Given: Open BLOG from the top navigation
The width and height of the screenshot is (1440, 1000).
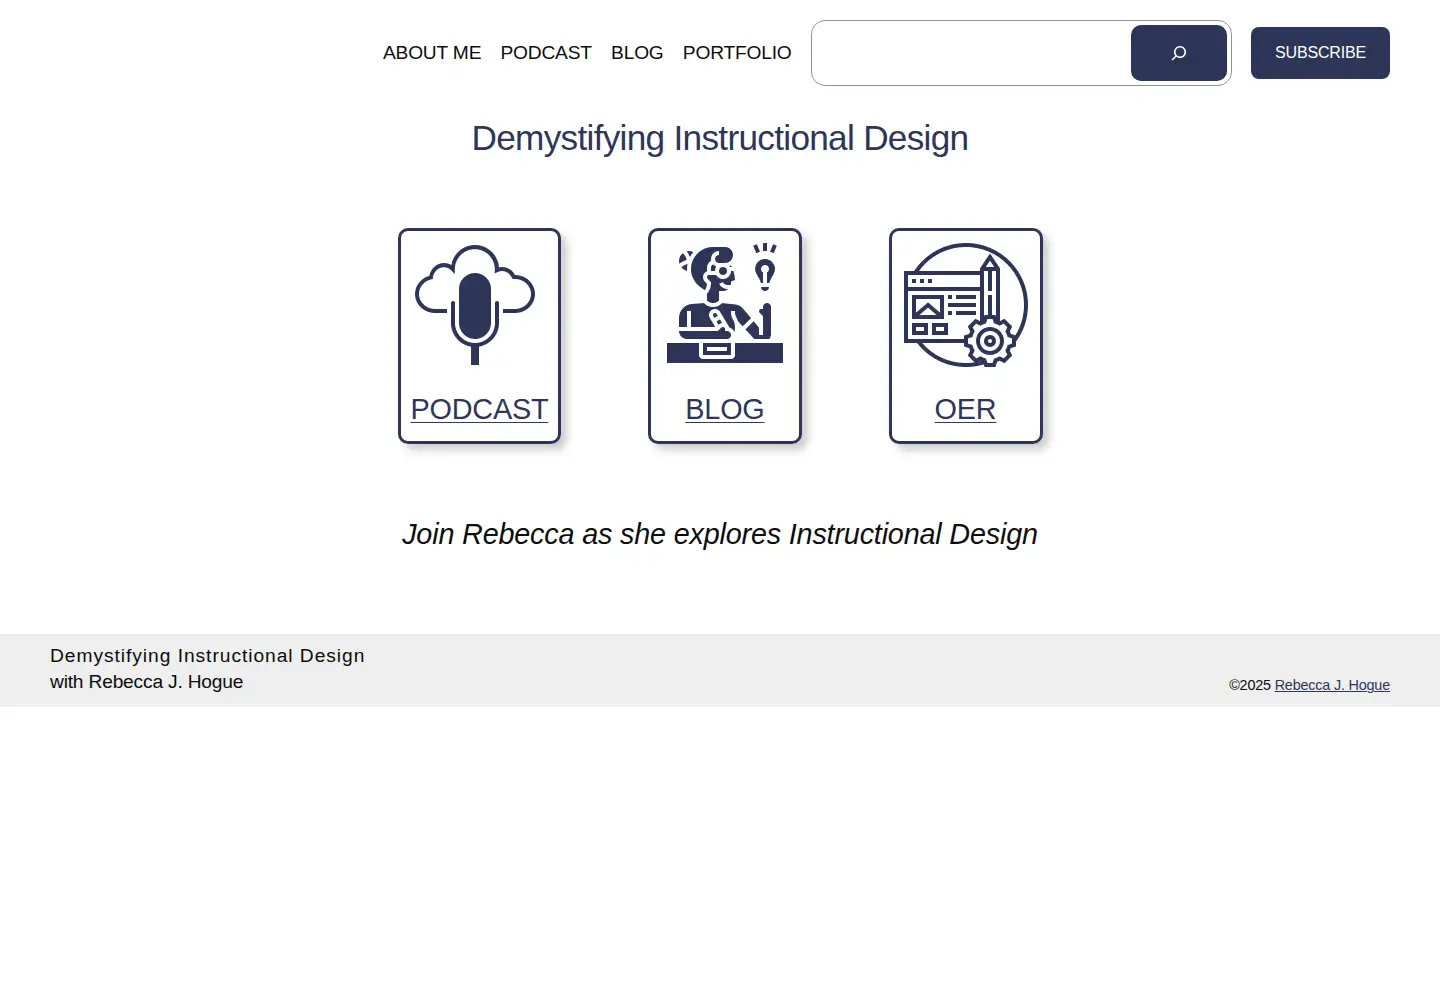Looking at the screenshot, I should tap(637, 53).
